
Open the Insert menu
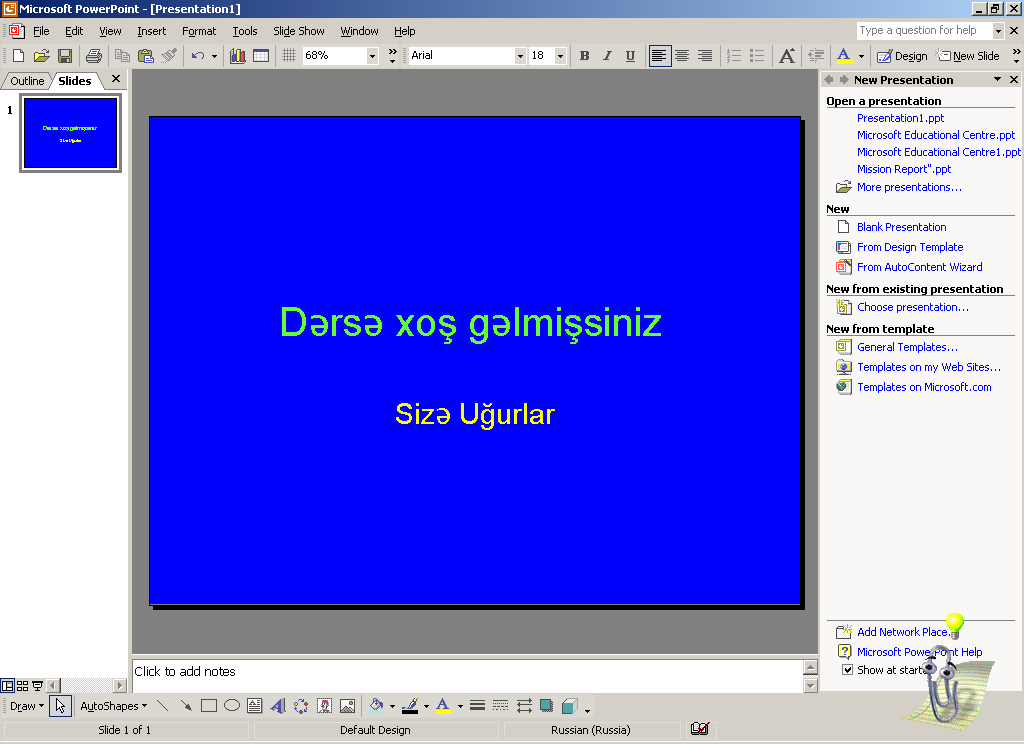(152, 31)
